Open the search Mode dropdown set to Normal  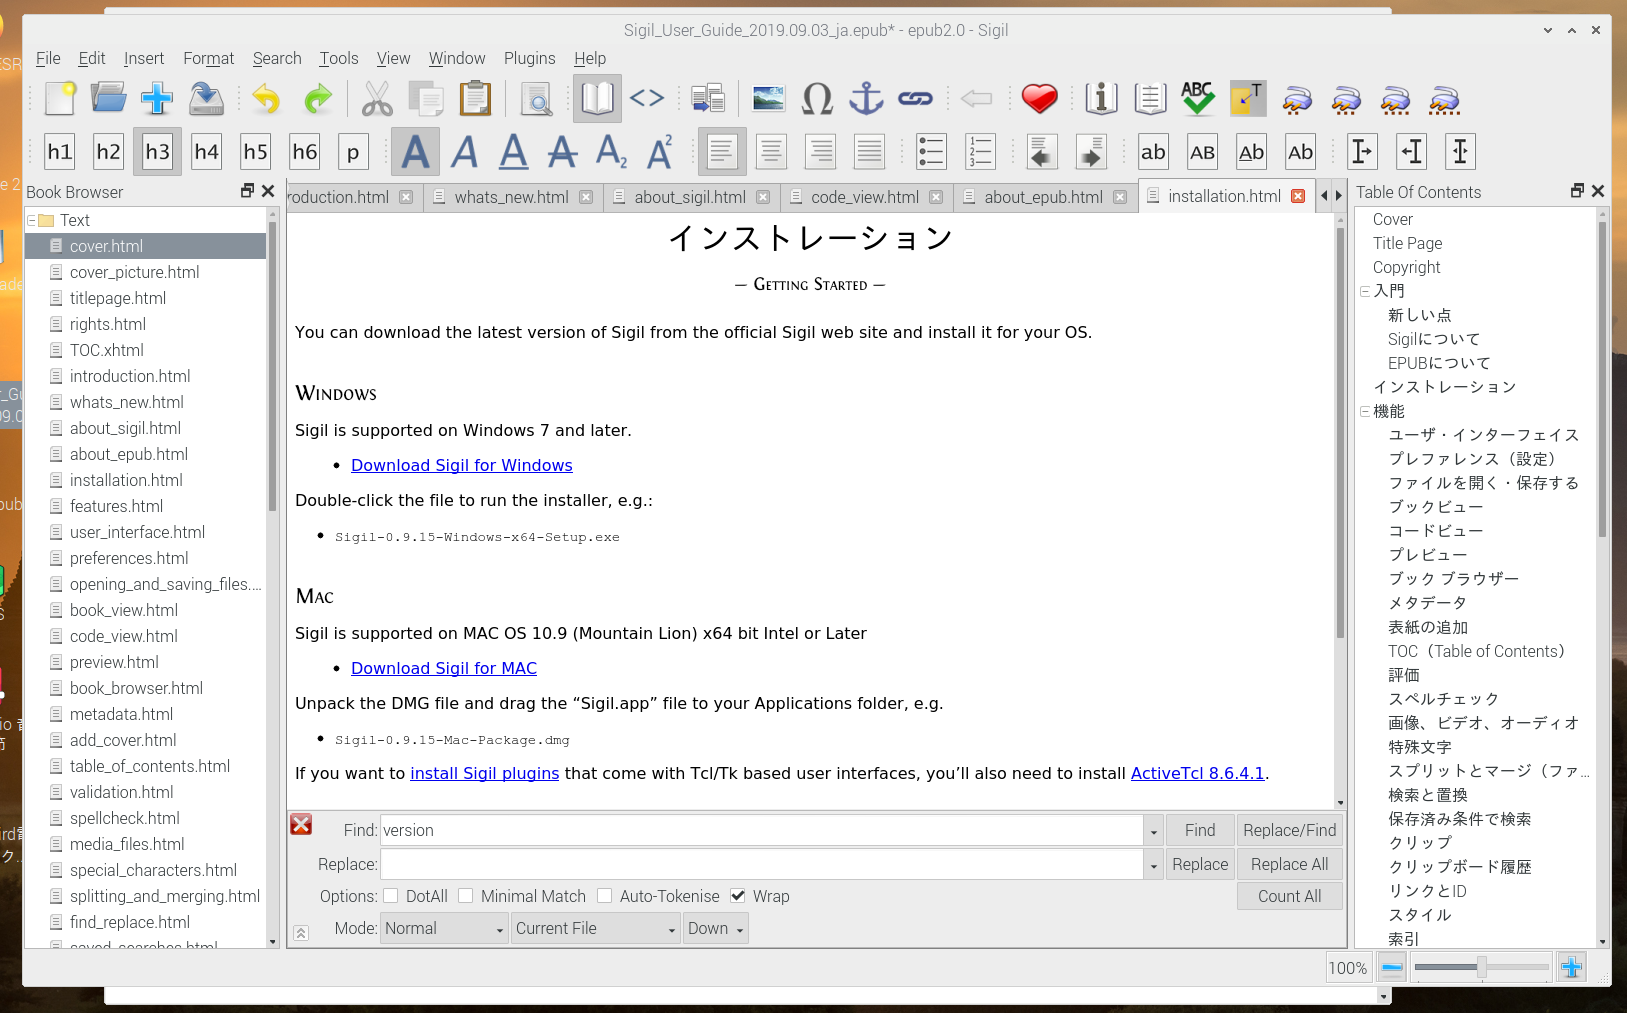click(x=444, y=928)
